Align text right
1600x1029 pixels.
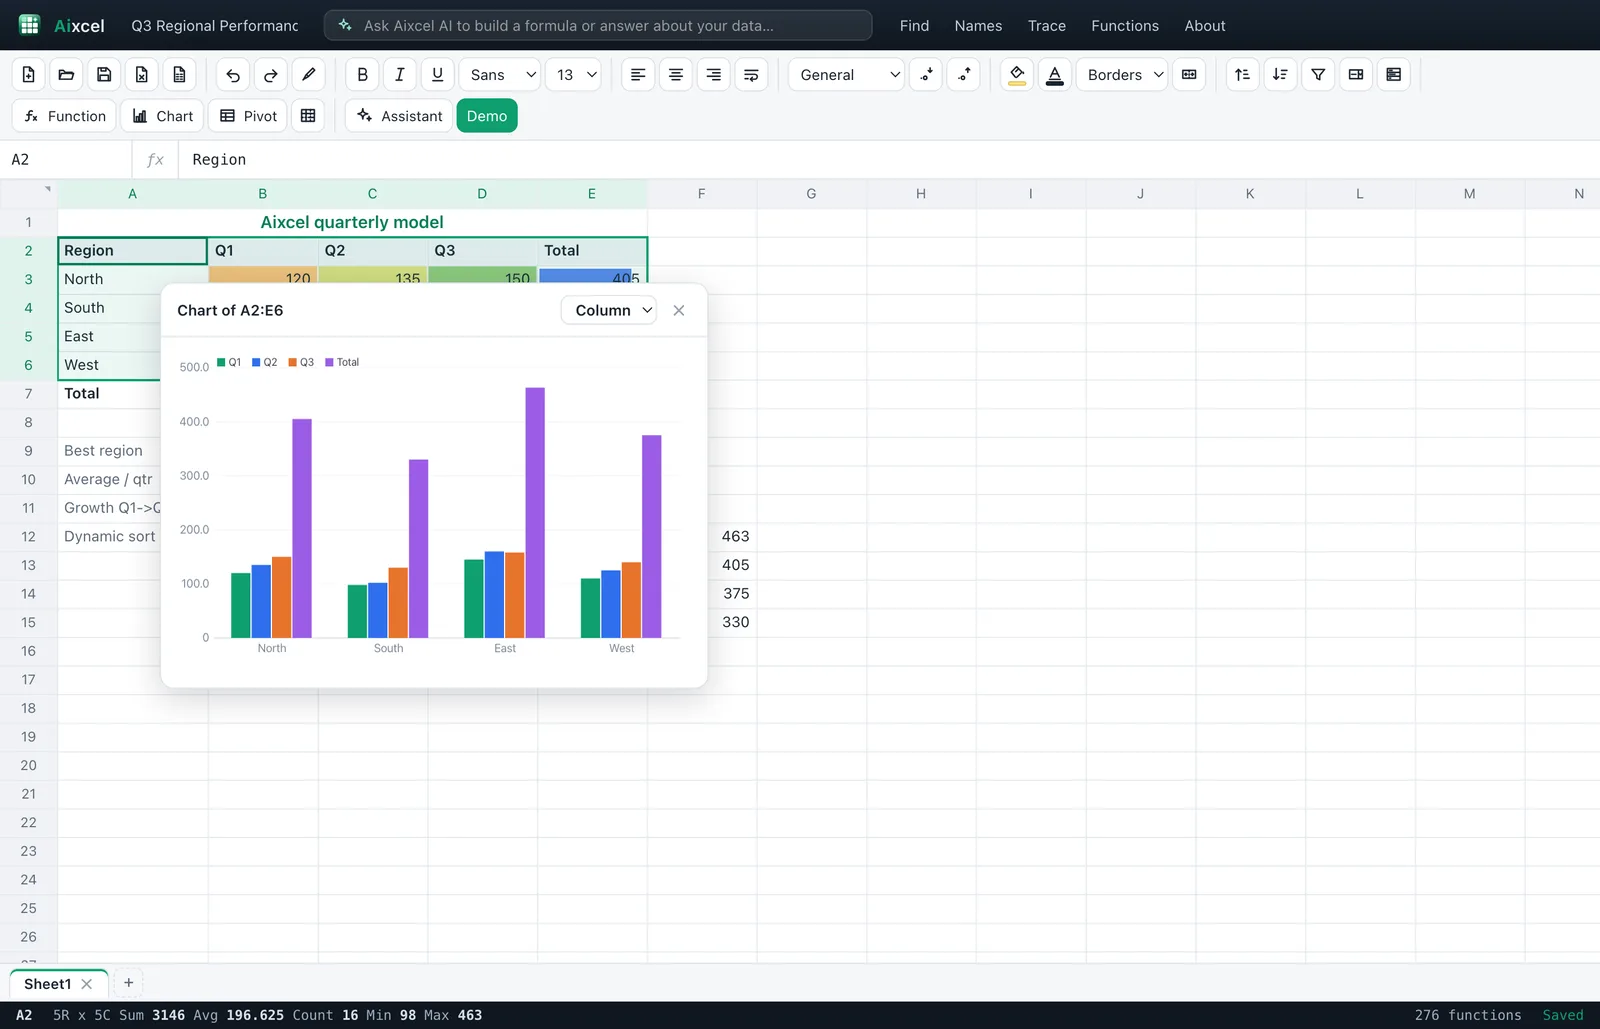click(x=713, y=75)
